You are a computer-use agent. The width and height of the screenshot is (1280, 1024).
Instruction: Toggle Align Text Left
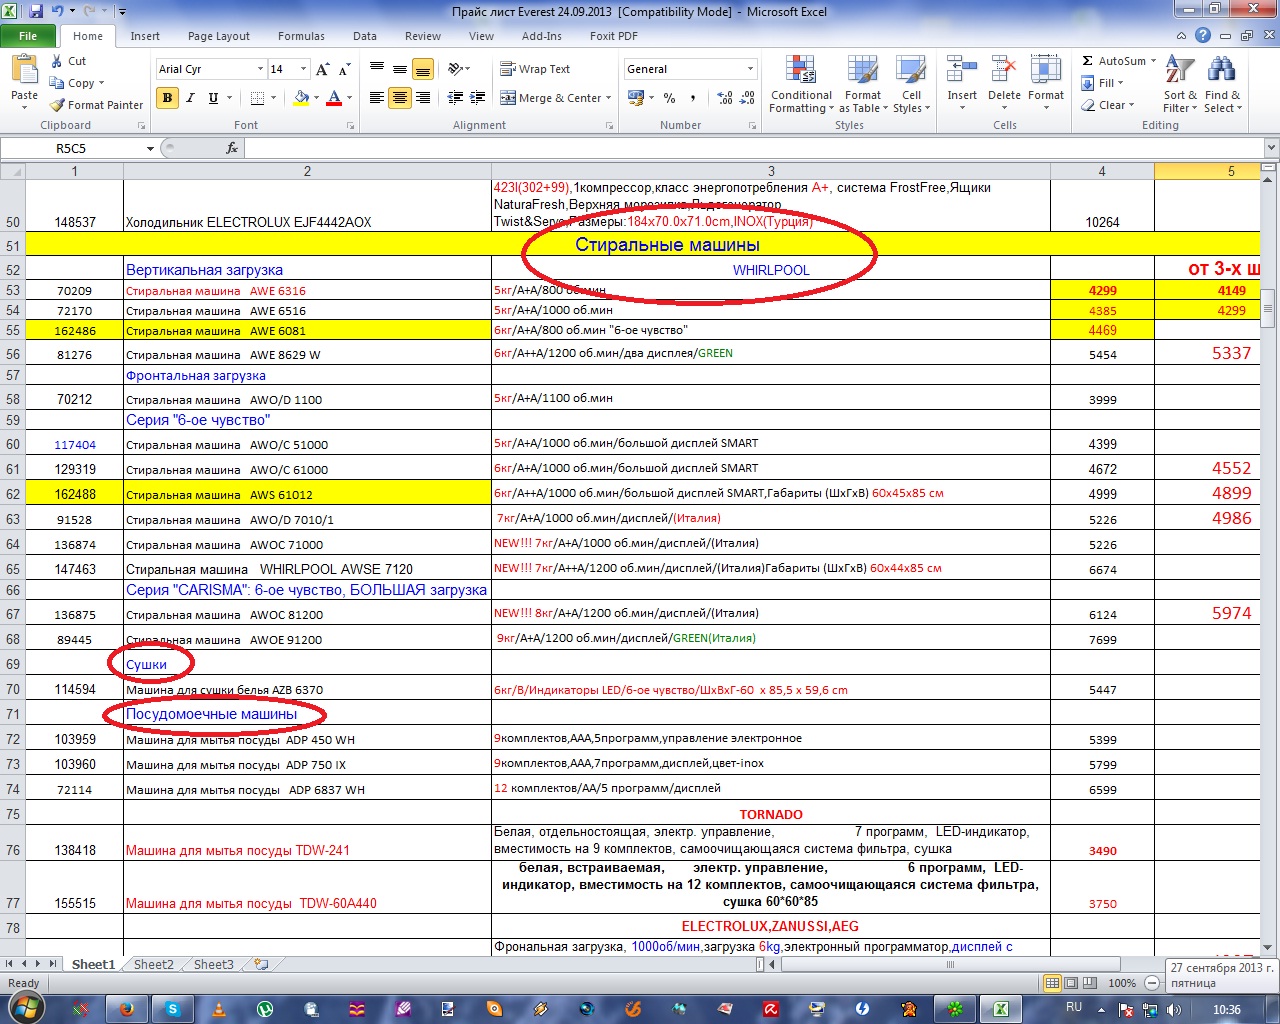[x=377, y=98]
